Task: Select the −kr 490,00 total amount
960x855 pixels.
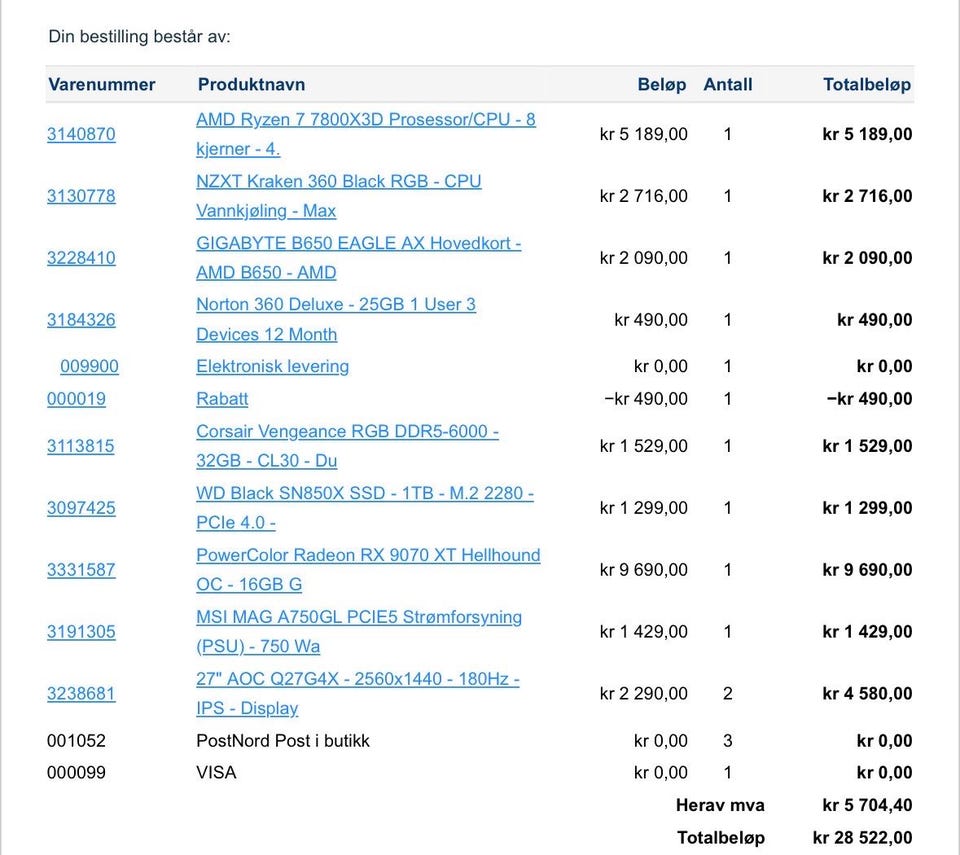Action: pyautogui.click(x=869, y=399)
